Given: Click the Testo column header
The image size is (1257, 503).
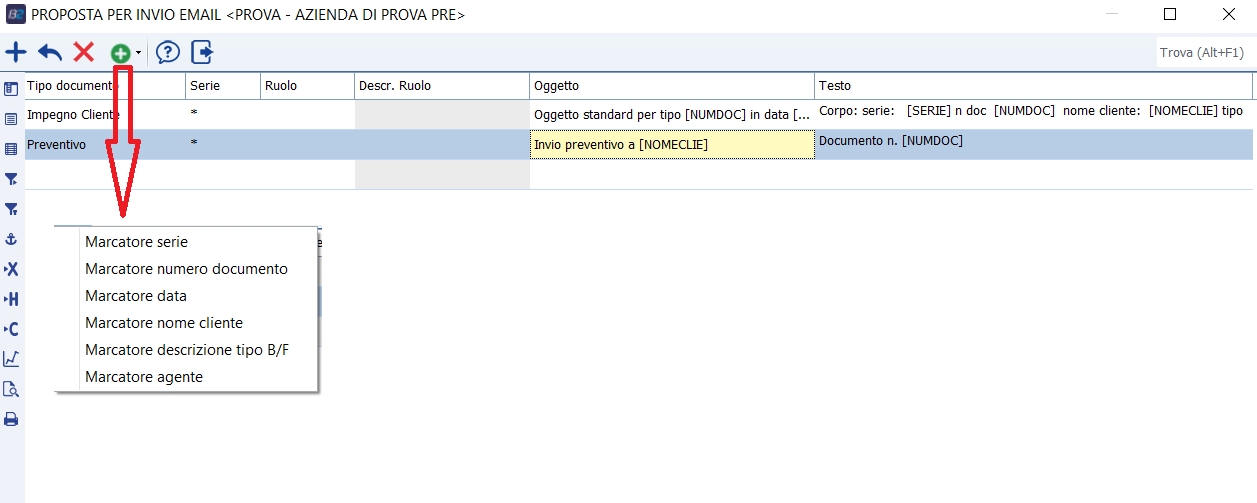Looking at the screenshot, I should 1033,86.
